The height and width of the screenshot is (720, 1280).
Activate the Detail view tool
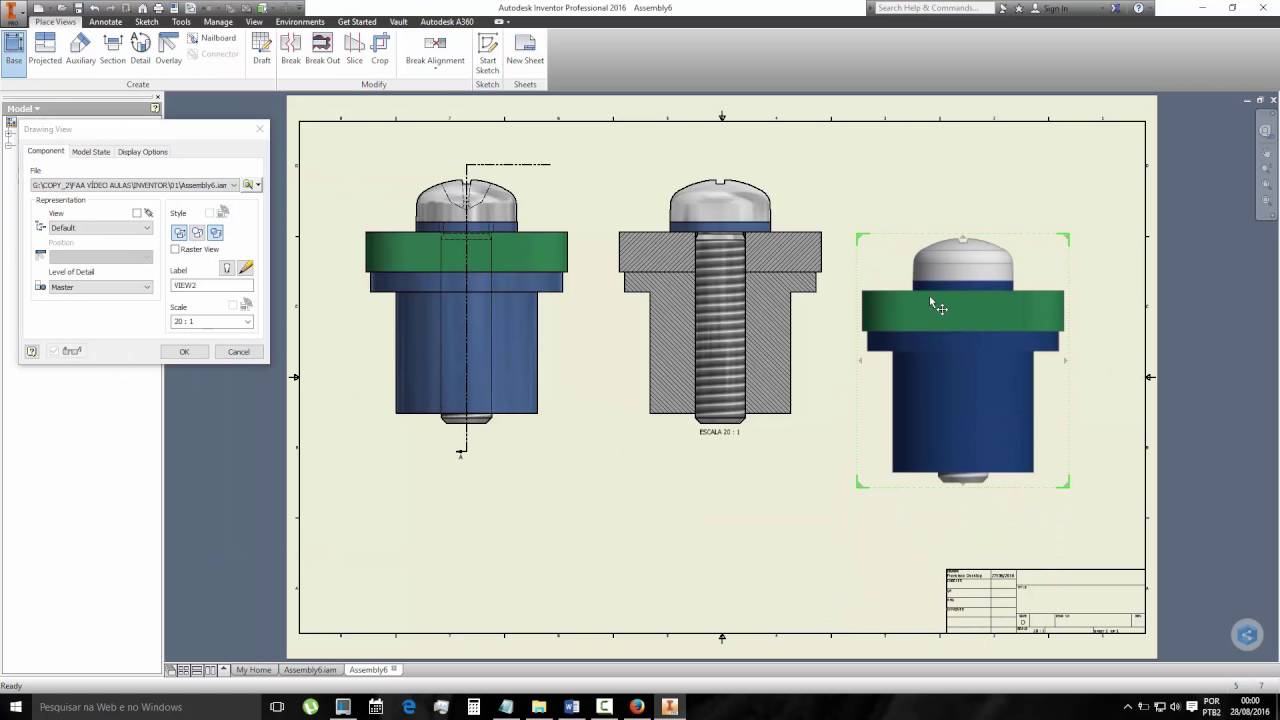click(140, 48)
